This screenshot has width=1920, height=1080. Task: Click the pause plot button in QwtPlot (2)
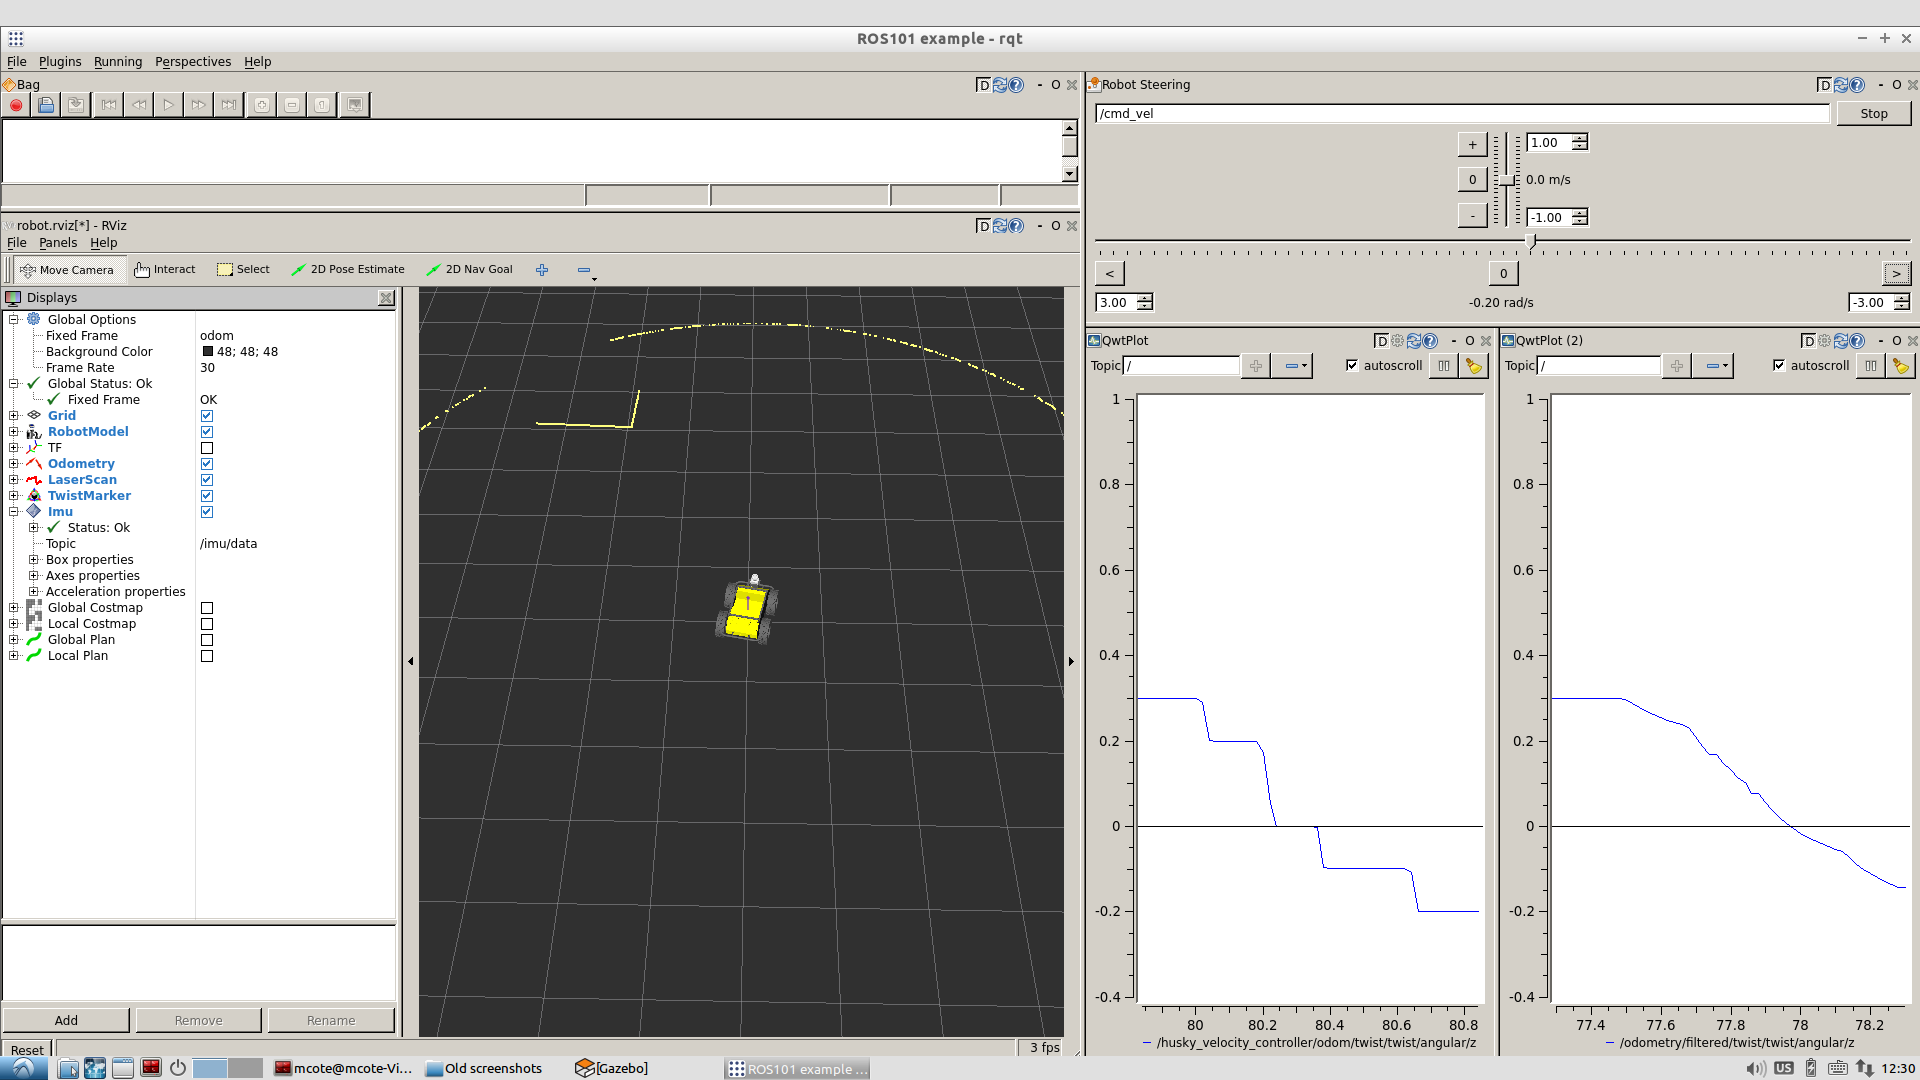tap(1870, 366)
